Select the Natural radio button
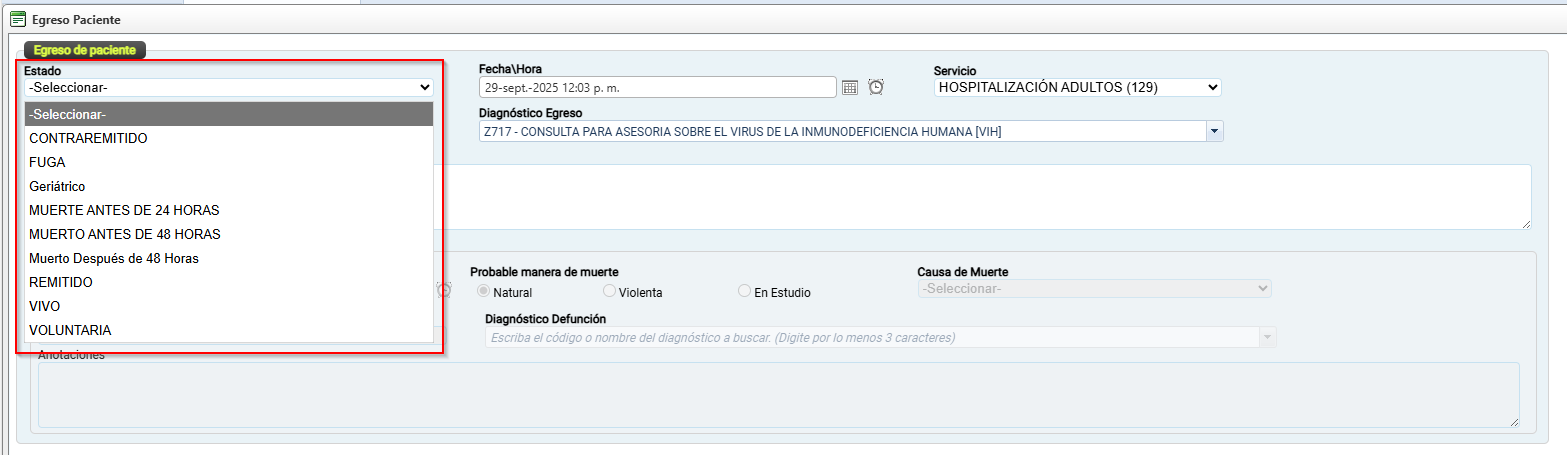This screenshot has width=1567, height=455. 484,292
